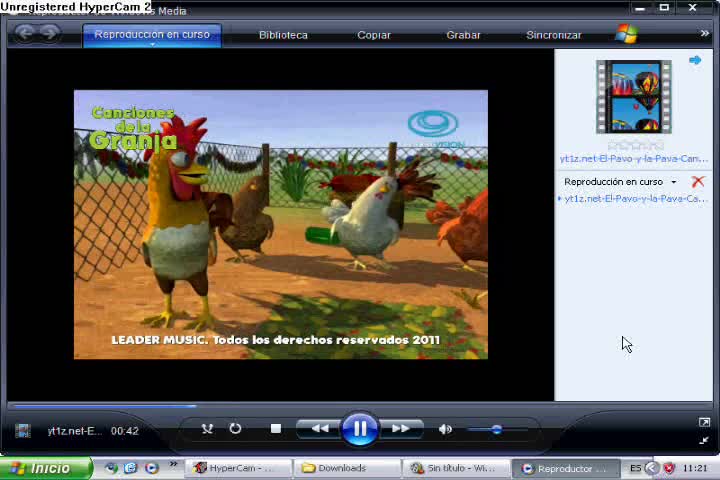Rate the video using the stars
Image resolution: width=720 pixels, height=480 pixels.
click(636, 146)
